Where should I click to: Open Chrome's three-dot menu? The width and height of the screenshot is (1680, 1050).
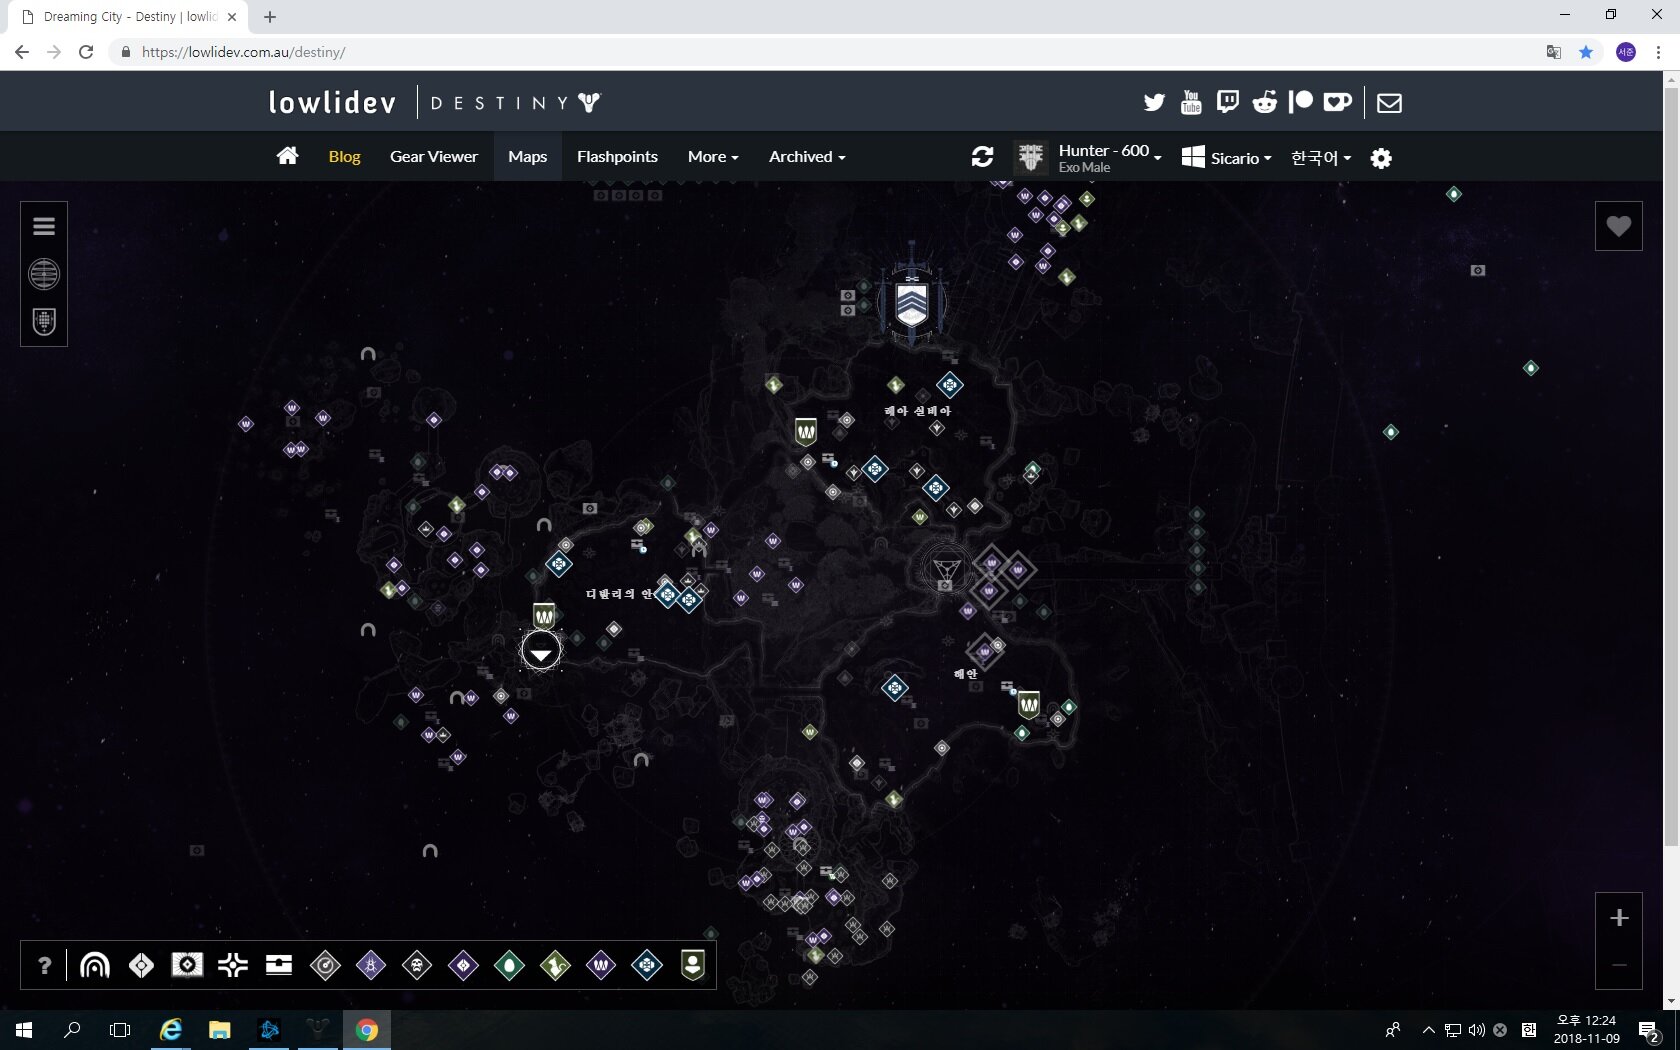coord(1658,52)
